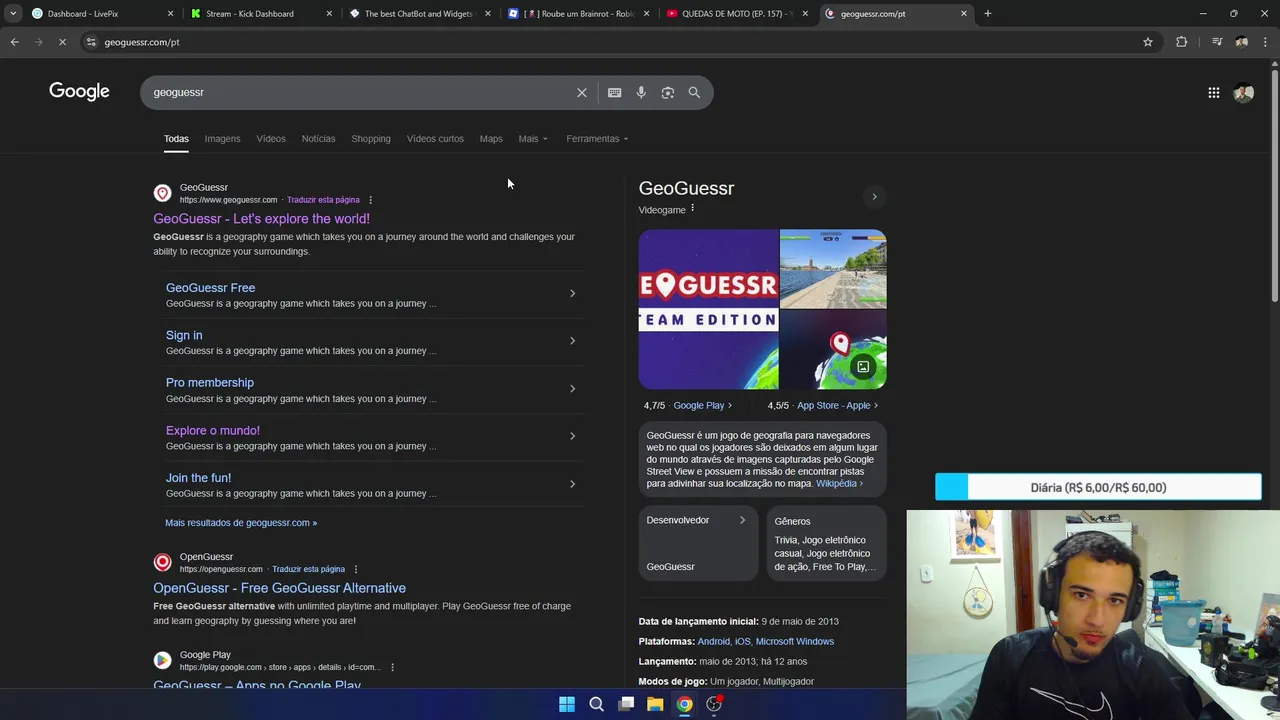Open the Chrome extensions puzzle icon

[x=1182, y=42]
